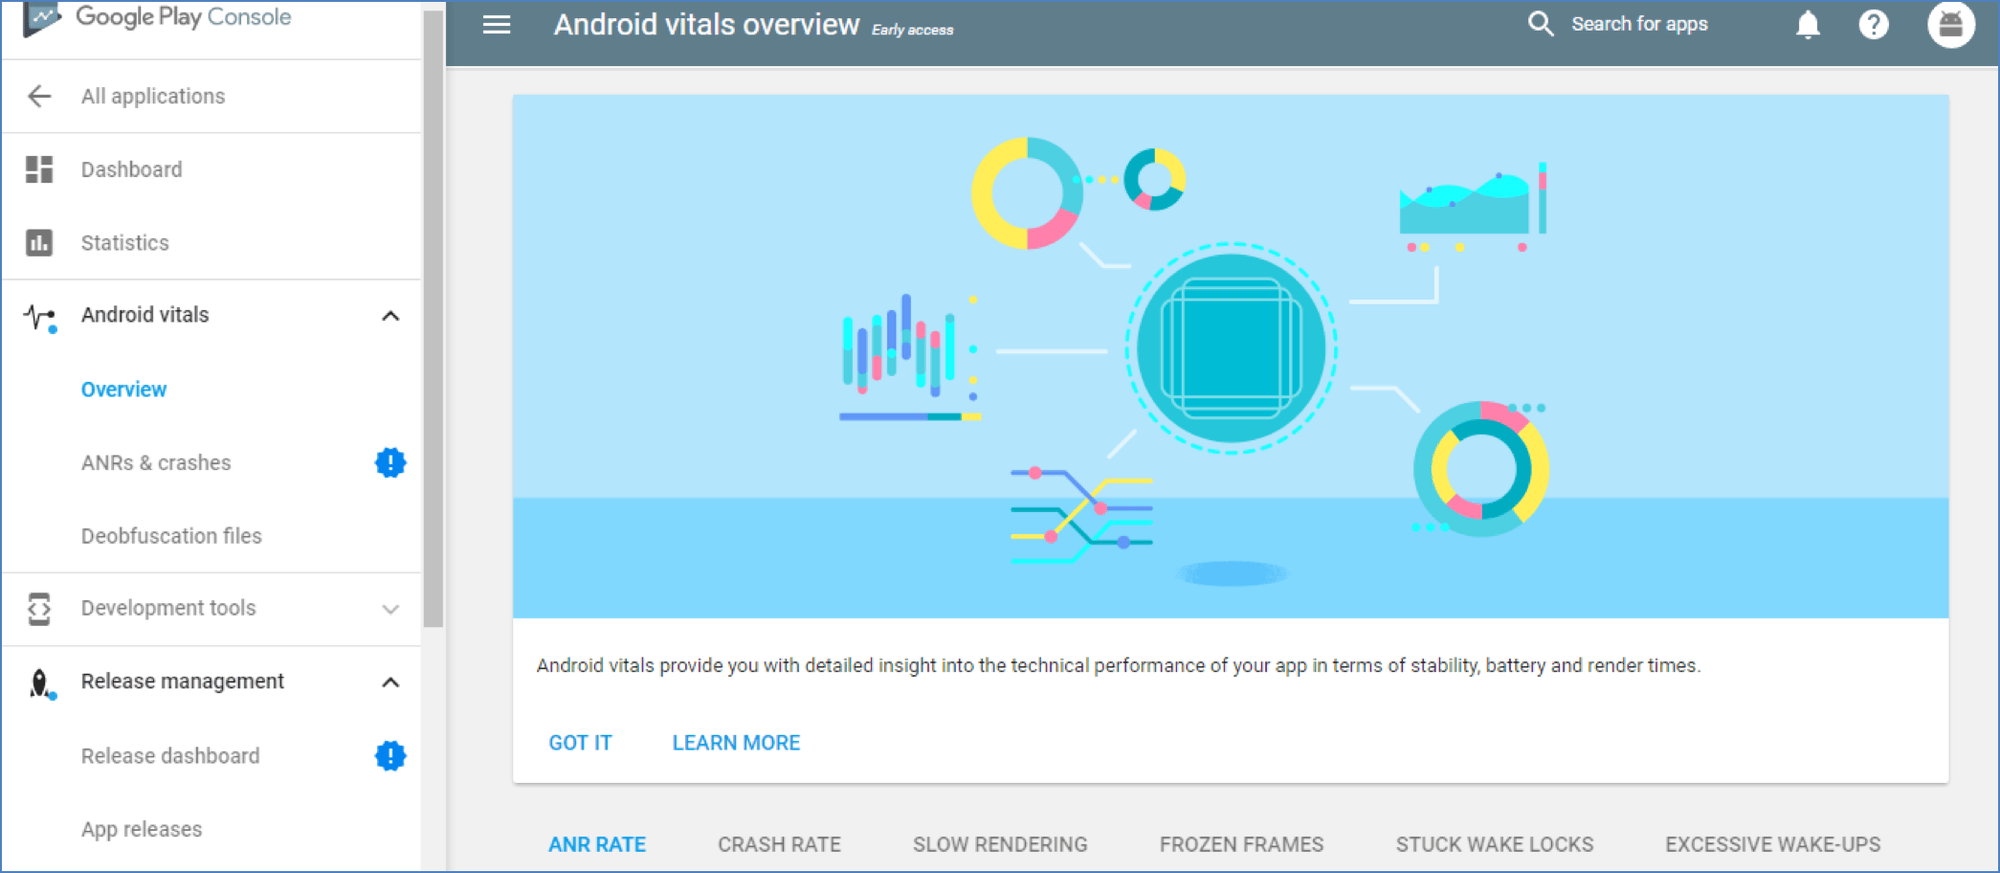Click the ANRs & crashes alert badge
Viewport: 2000px width, 873px height.
(x=390, y=462)
